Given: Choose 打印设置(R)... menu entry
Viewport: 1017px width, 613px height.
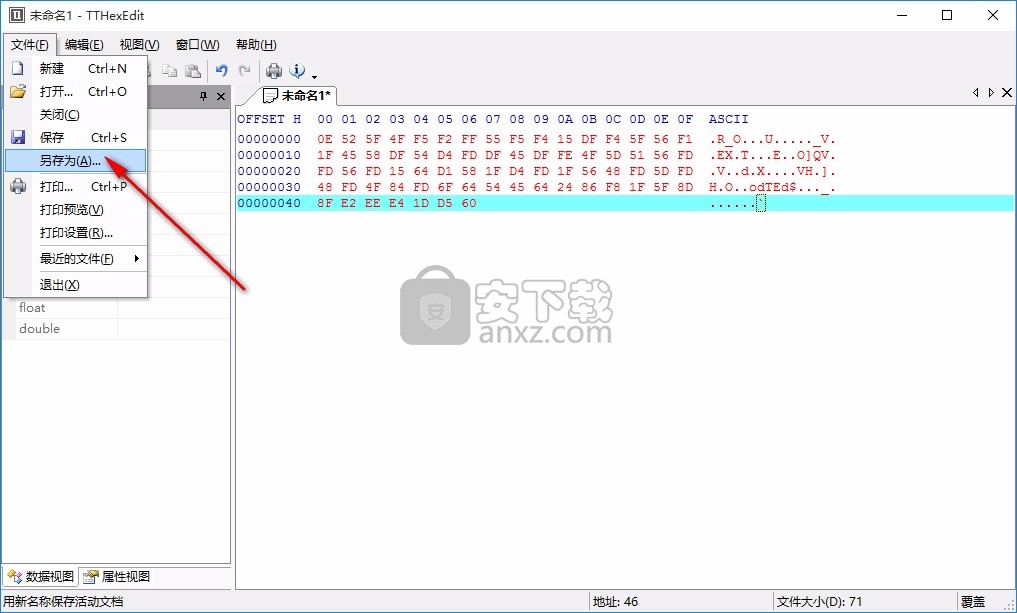Looking at the screenshot, I should (x=76, y=233).
